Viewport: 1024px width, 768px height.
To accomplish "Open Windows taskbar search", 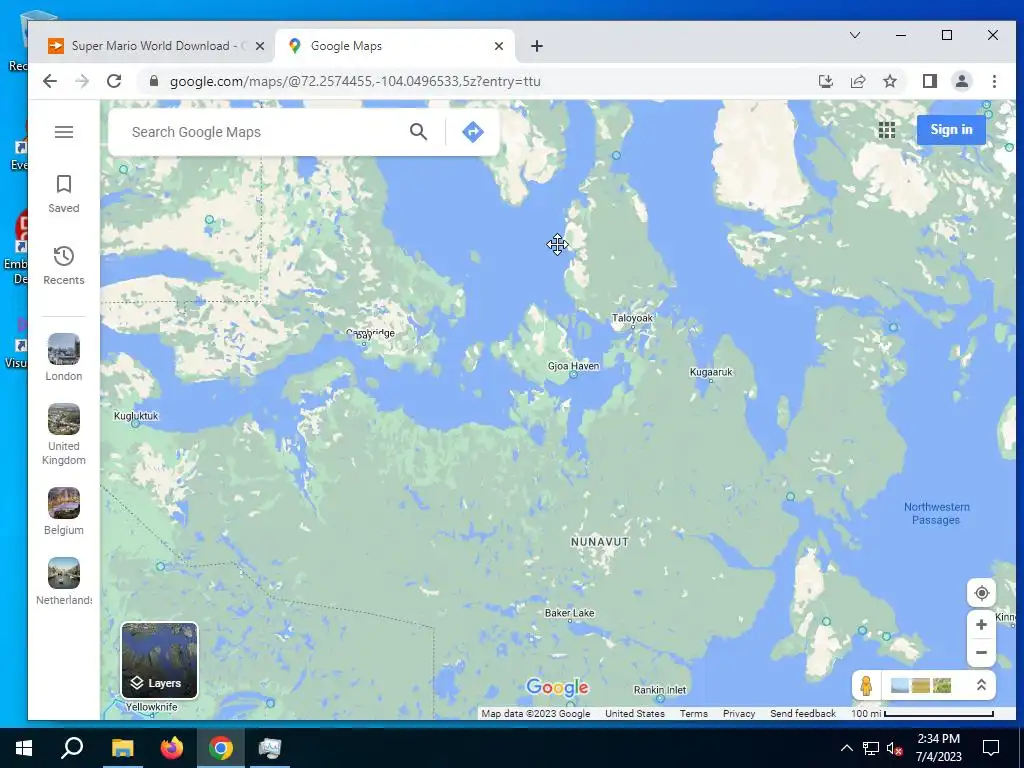I will click(x=72, y=748).
